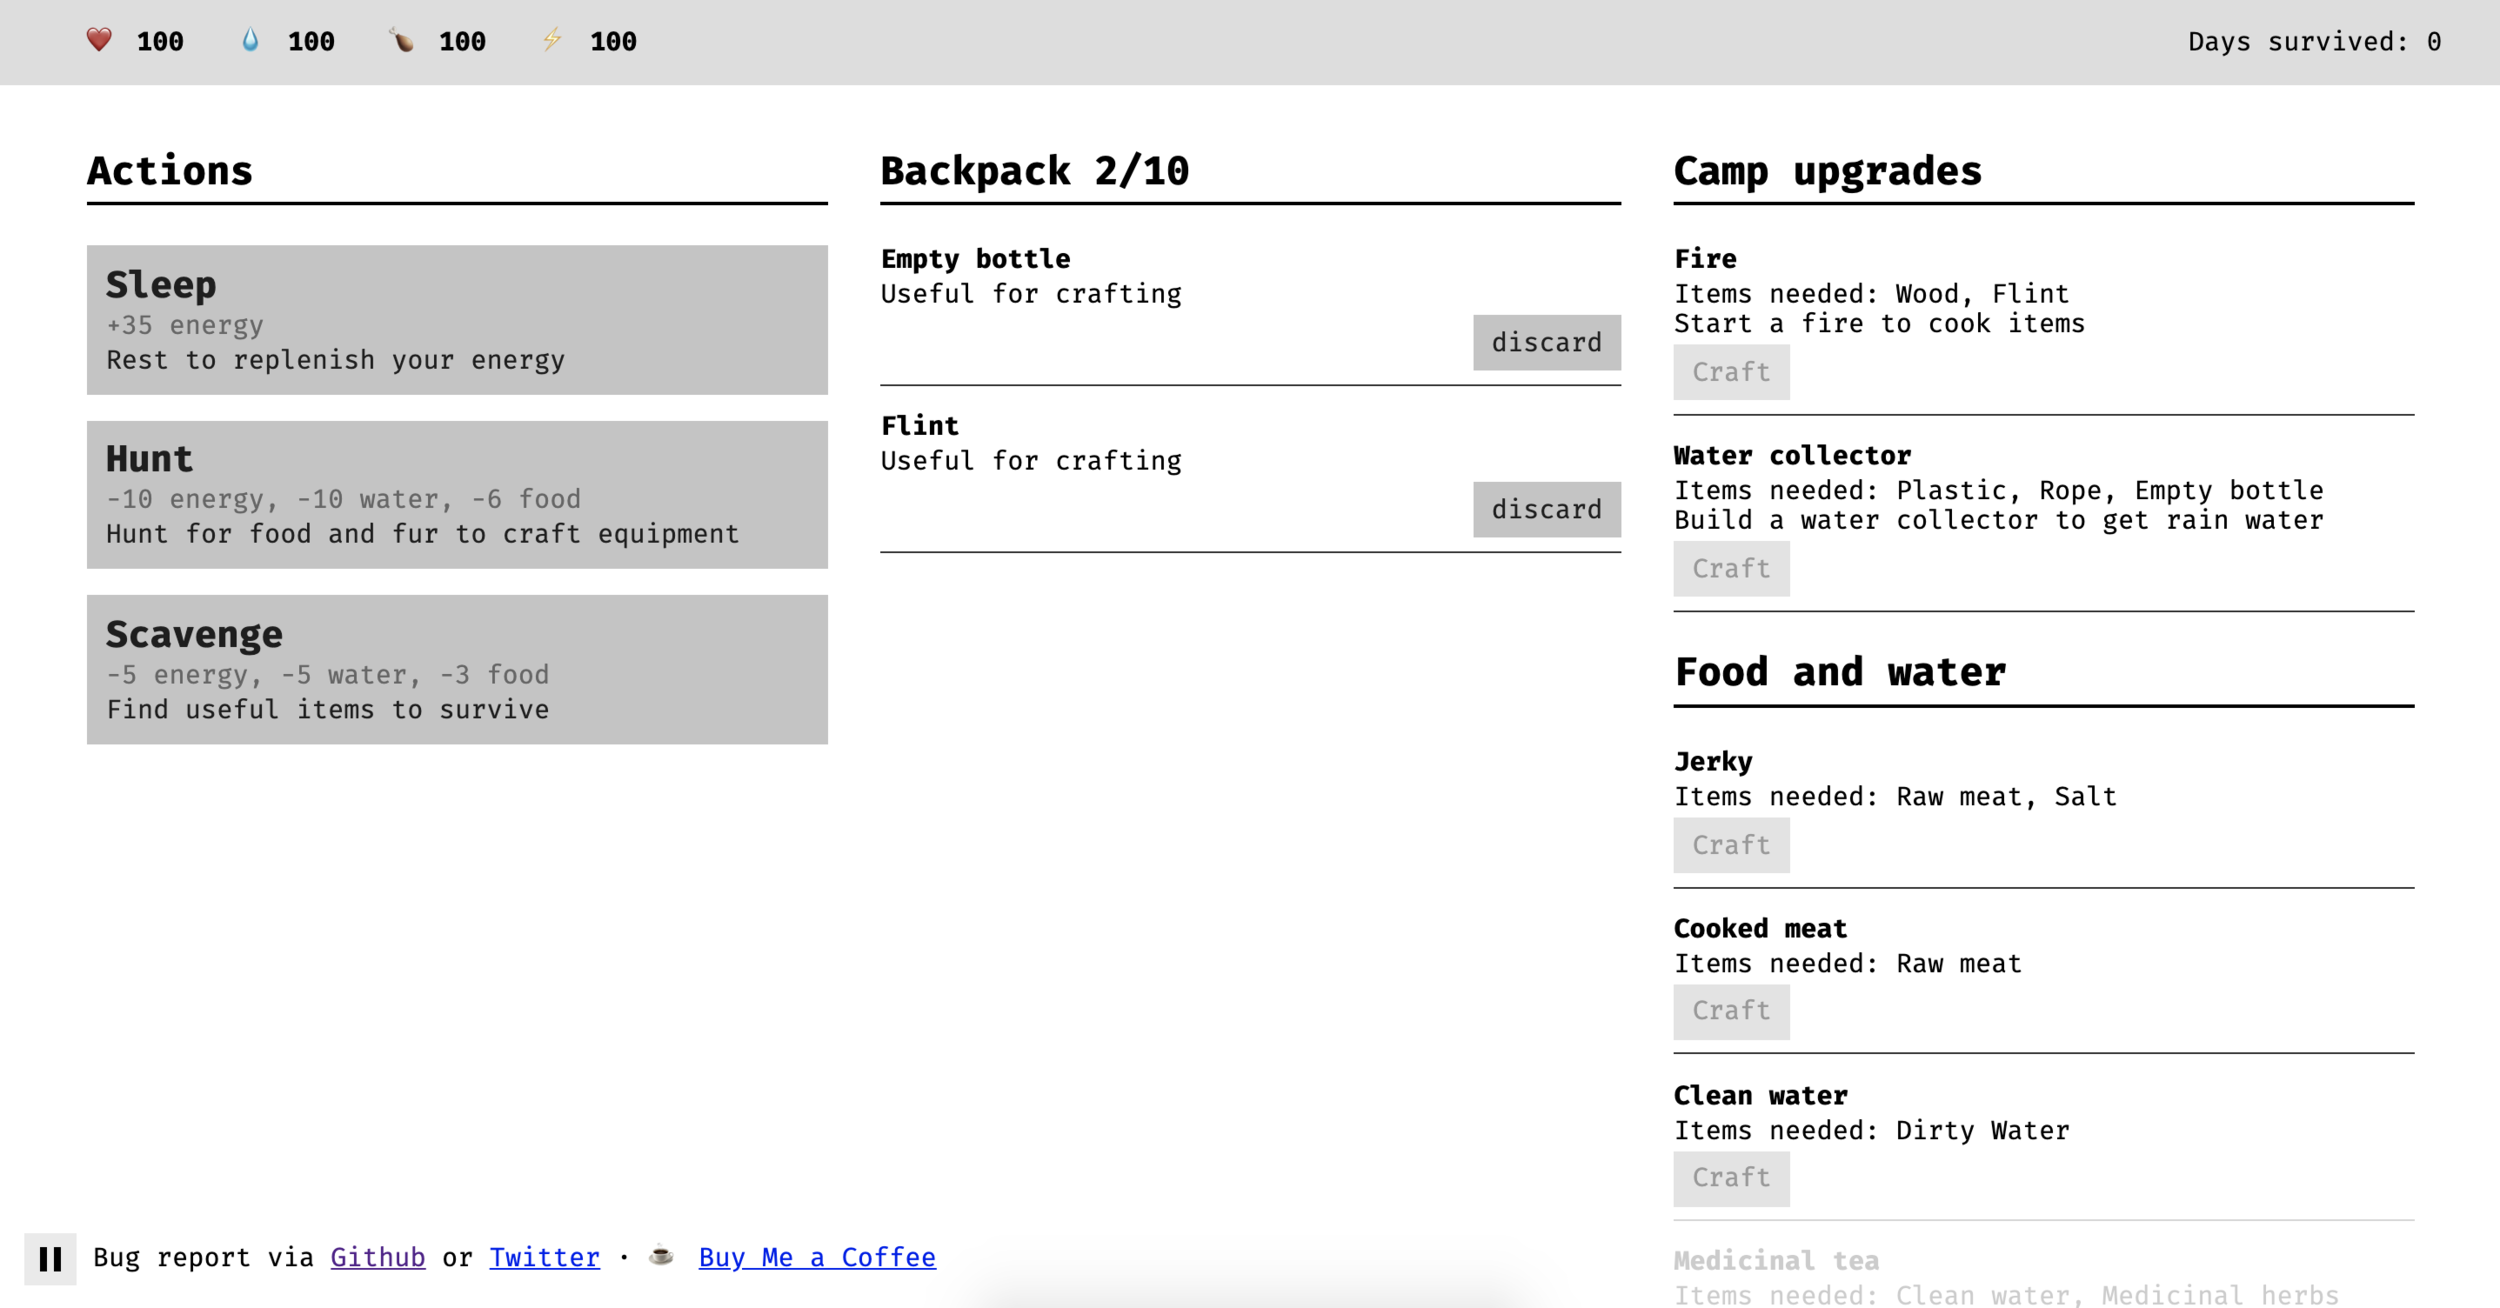The height and width of the screenshot is (1308, 2500).
Task: Craft Clean water from dirty water
Action: point(1730,1178)
